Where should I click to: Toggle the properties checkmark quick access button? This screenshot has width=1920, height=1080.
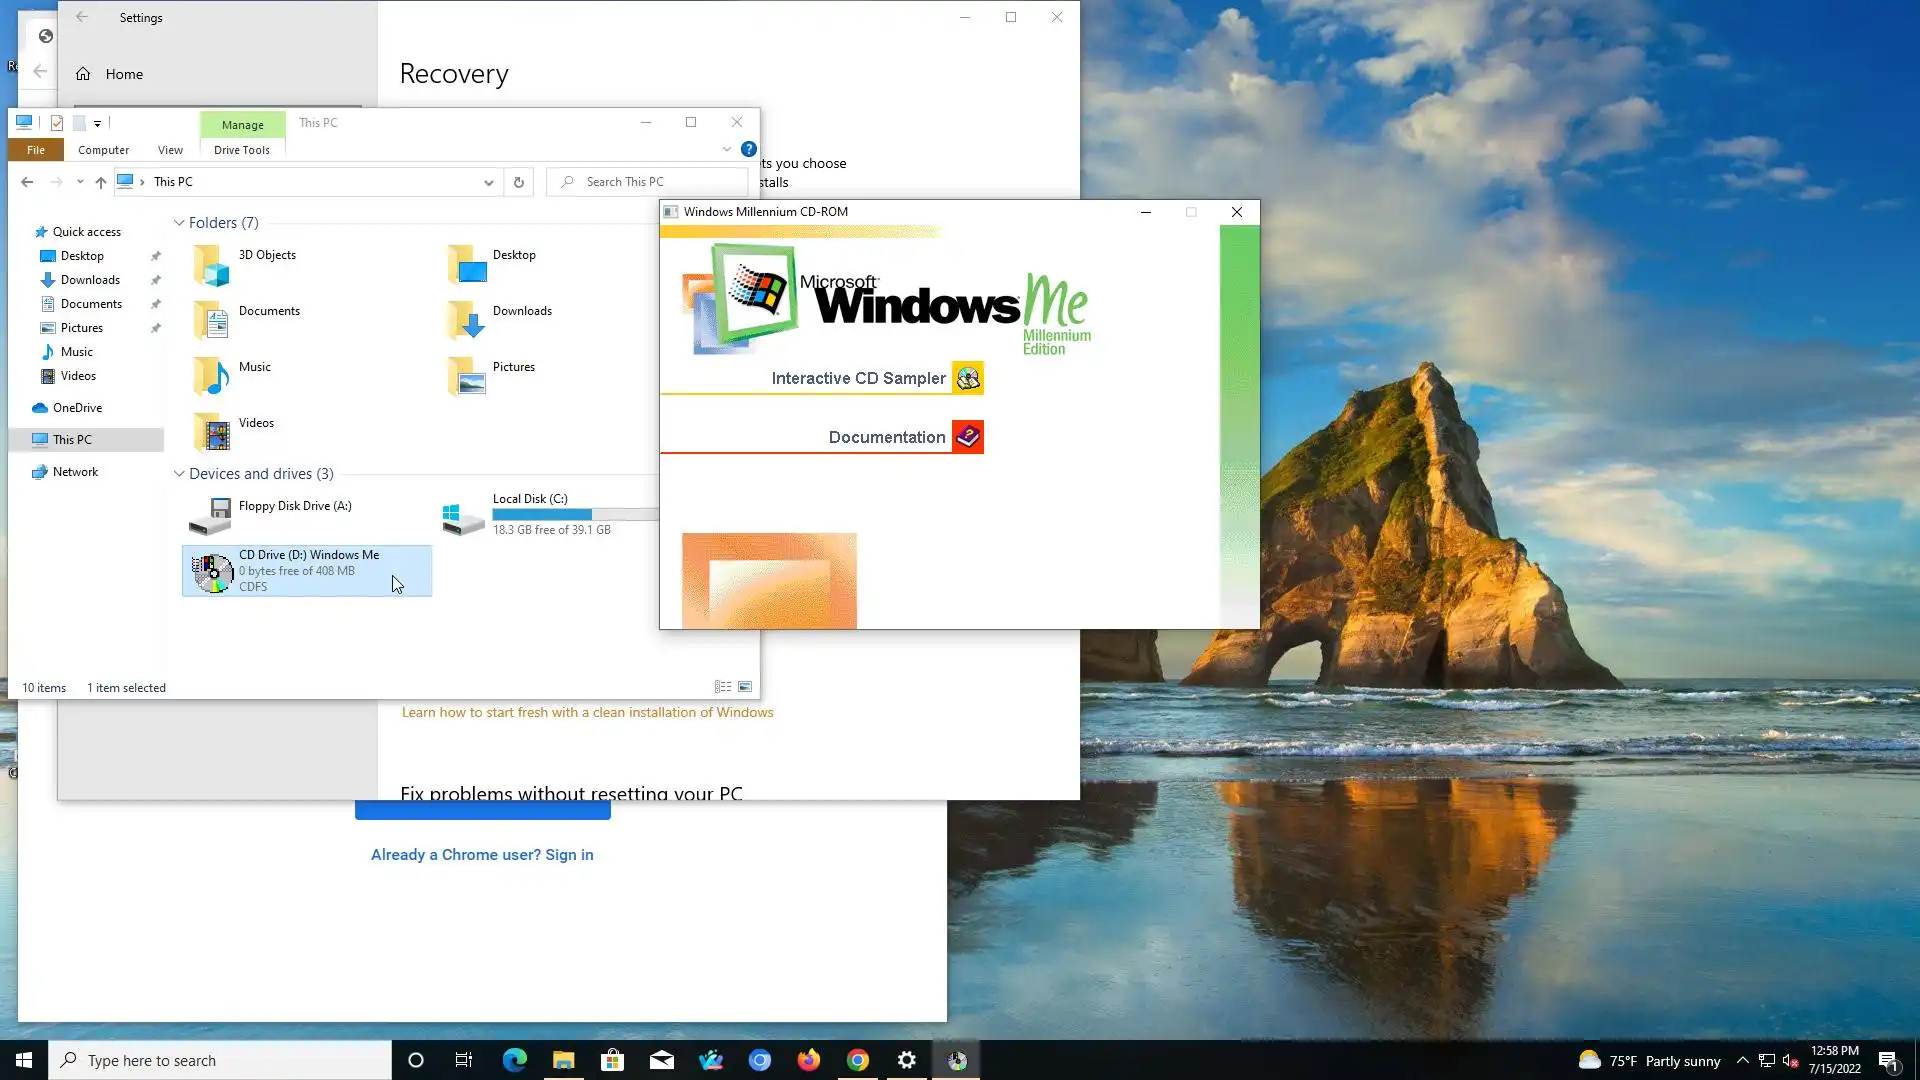click(x=57, y=123)
